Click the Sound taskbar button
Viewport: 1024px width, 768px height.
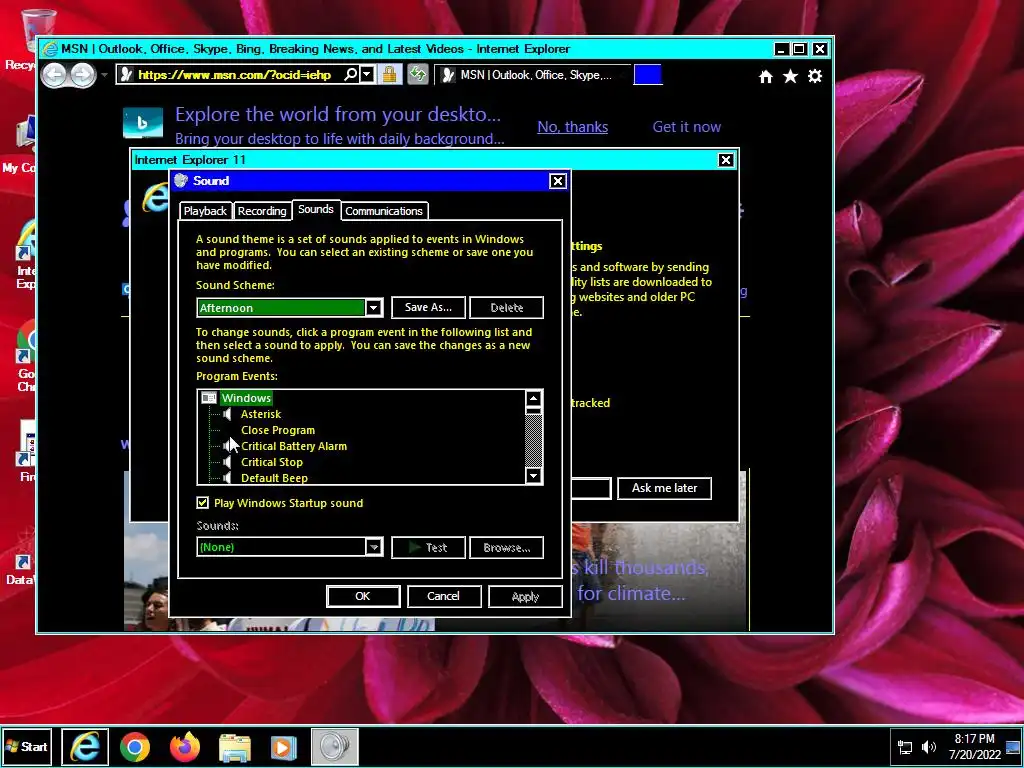[x=334, y=746]
